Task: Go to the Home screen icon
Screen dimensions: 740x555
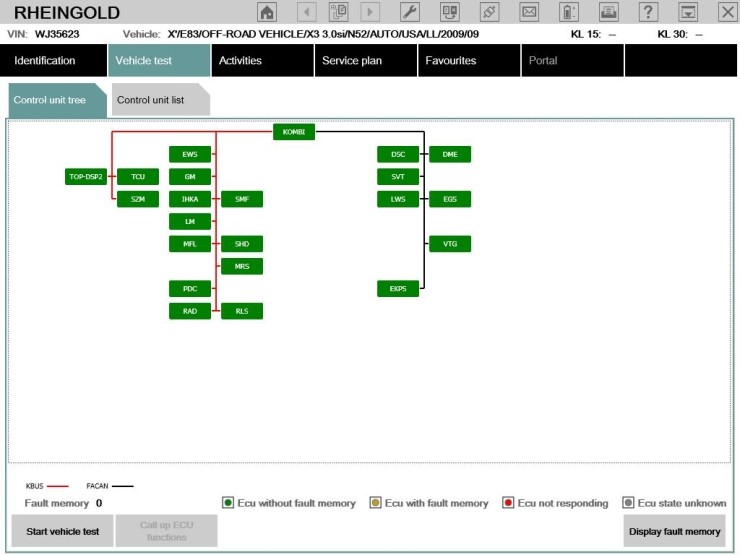Action: [x=267, y=12]
